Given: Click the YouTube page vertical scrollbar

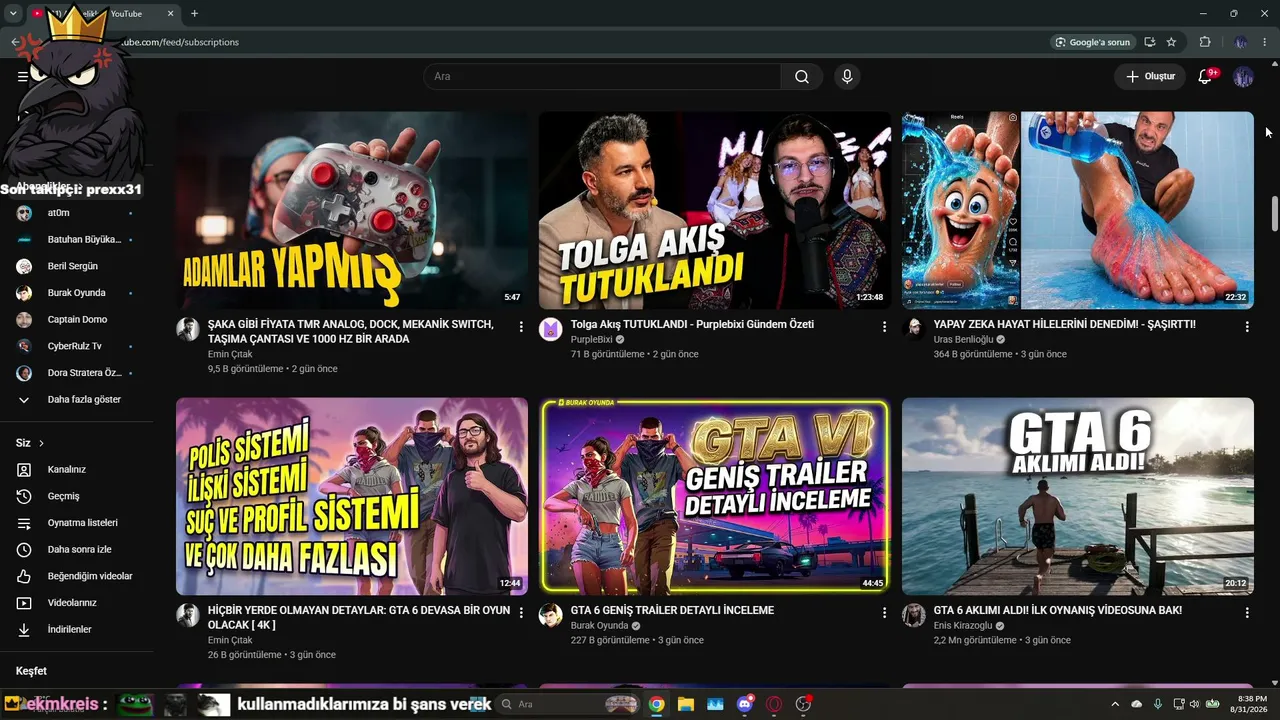Looking at the screenshot, I should (1274, 215).
